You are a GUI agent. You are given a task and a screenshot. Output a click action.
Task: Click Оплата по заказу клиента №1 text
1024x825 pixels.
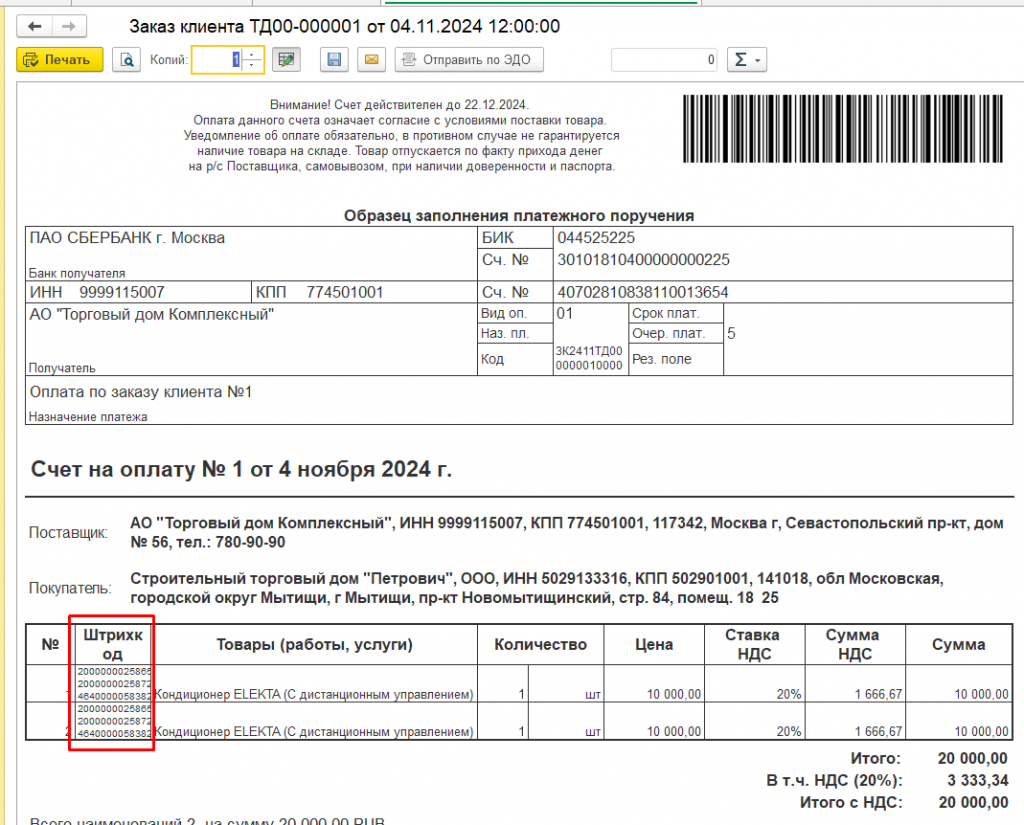click(141, 392)
